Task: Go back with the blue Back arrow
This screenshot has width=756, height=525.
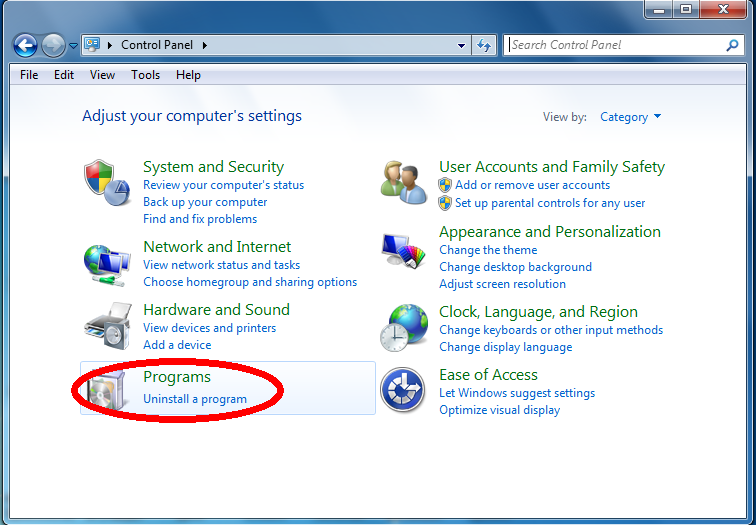Action: [25, 46]
